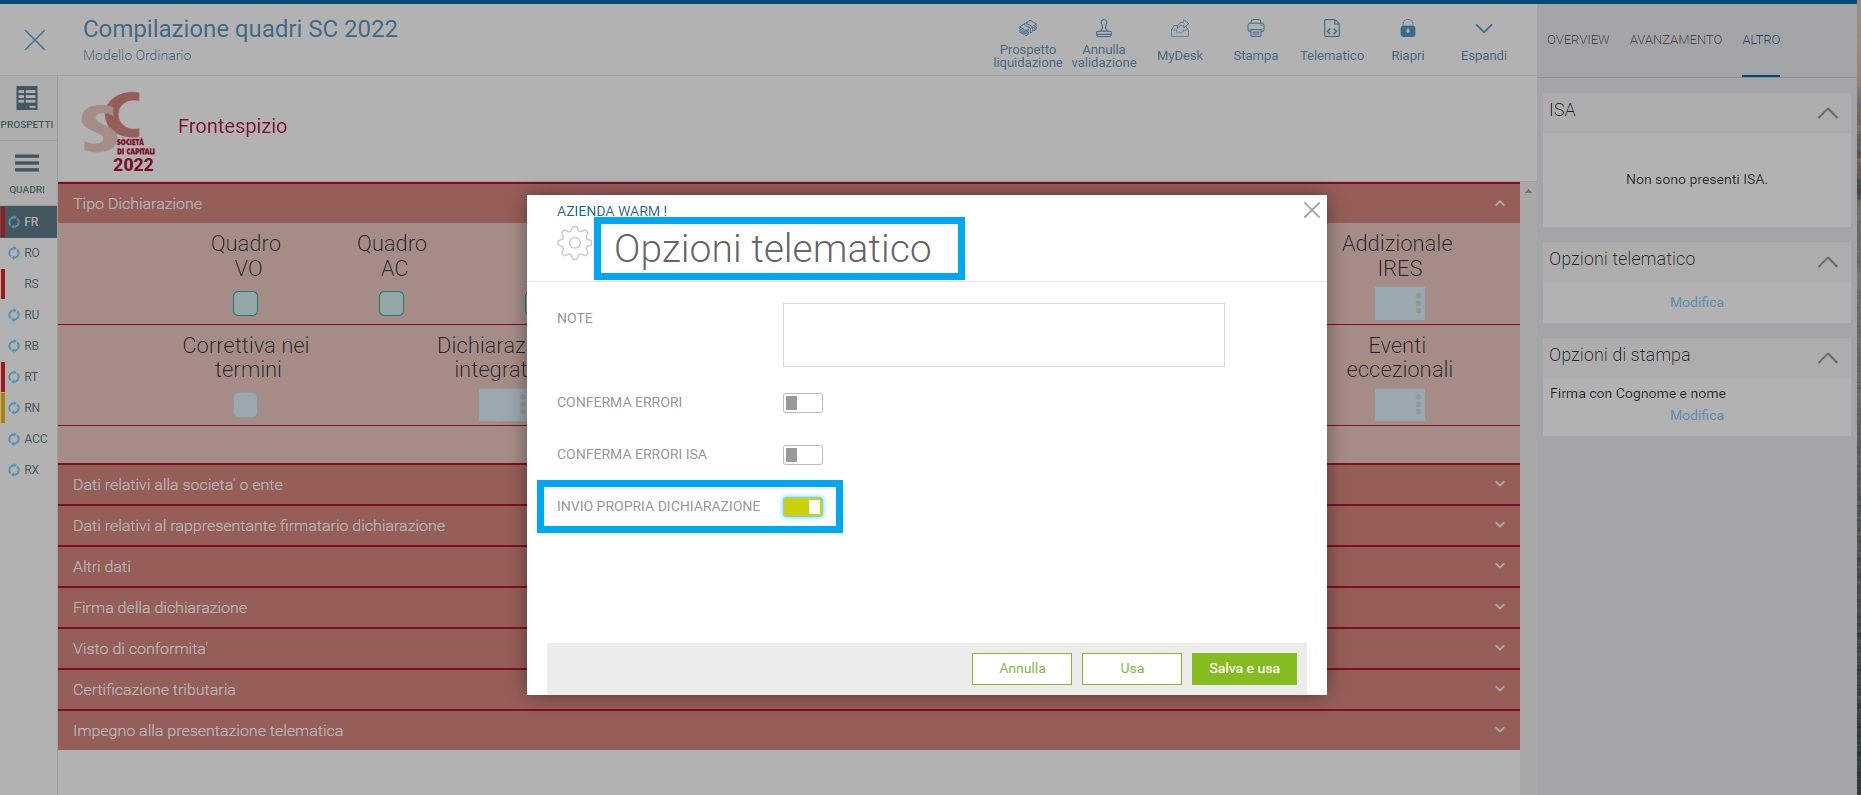Check the Quadro AC checkbox
Screen dimensions: 1861x795
[391, 303]
